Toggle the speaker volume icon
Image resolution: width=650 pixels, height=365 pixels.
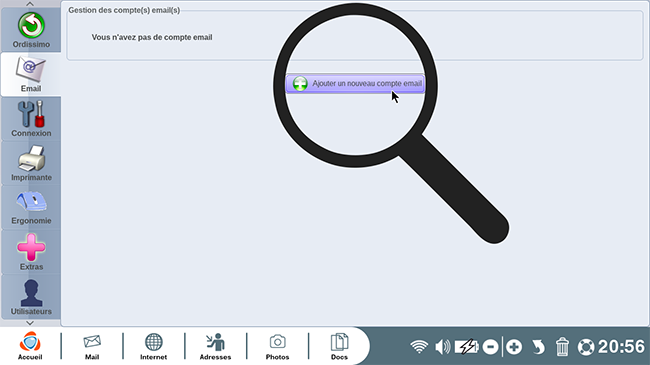(x=442, y=346)
